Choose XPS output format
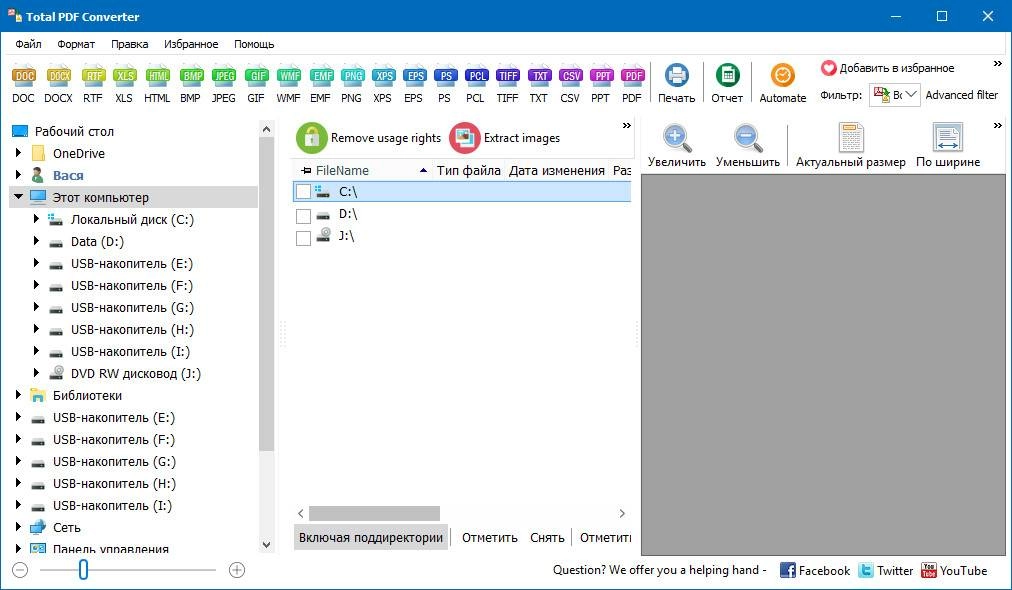The image size is (1012, 590). (x=383, y=84)
